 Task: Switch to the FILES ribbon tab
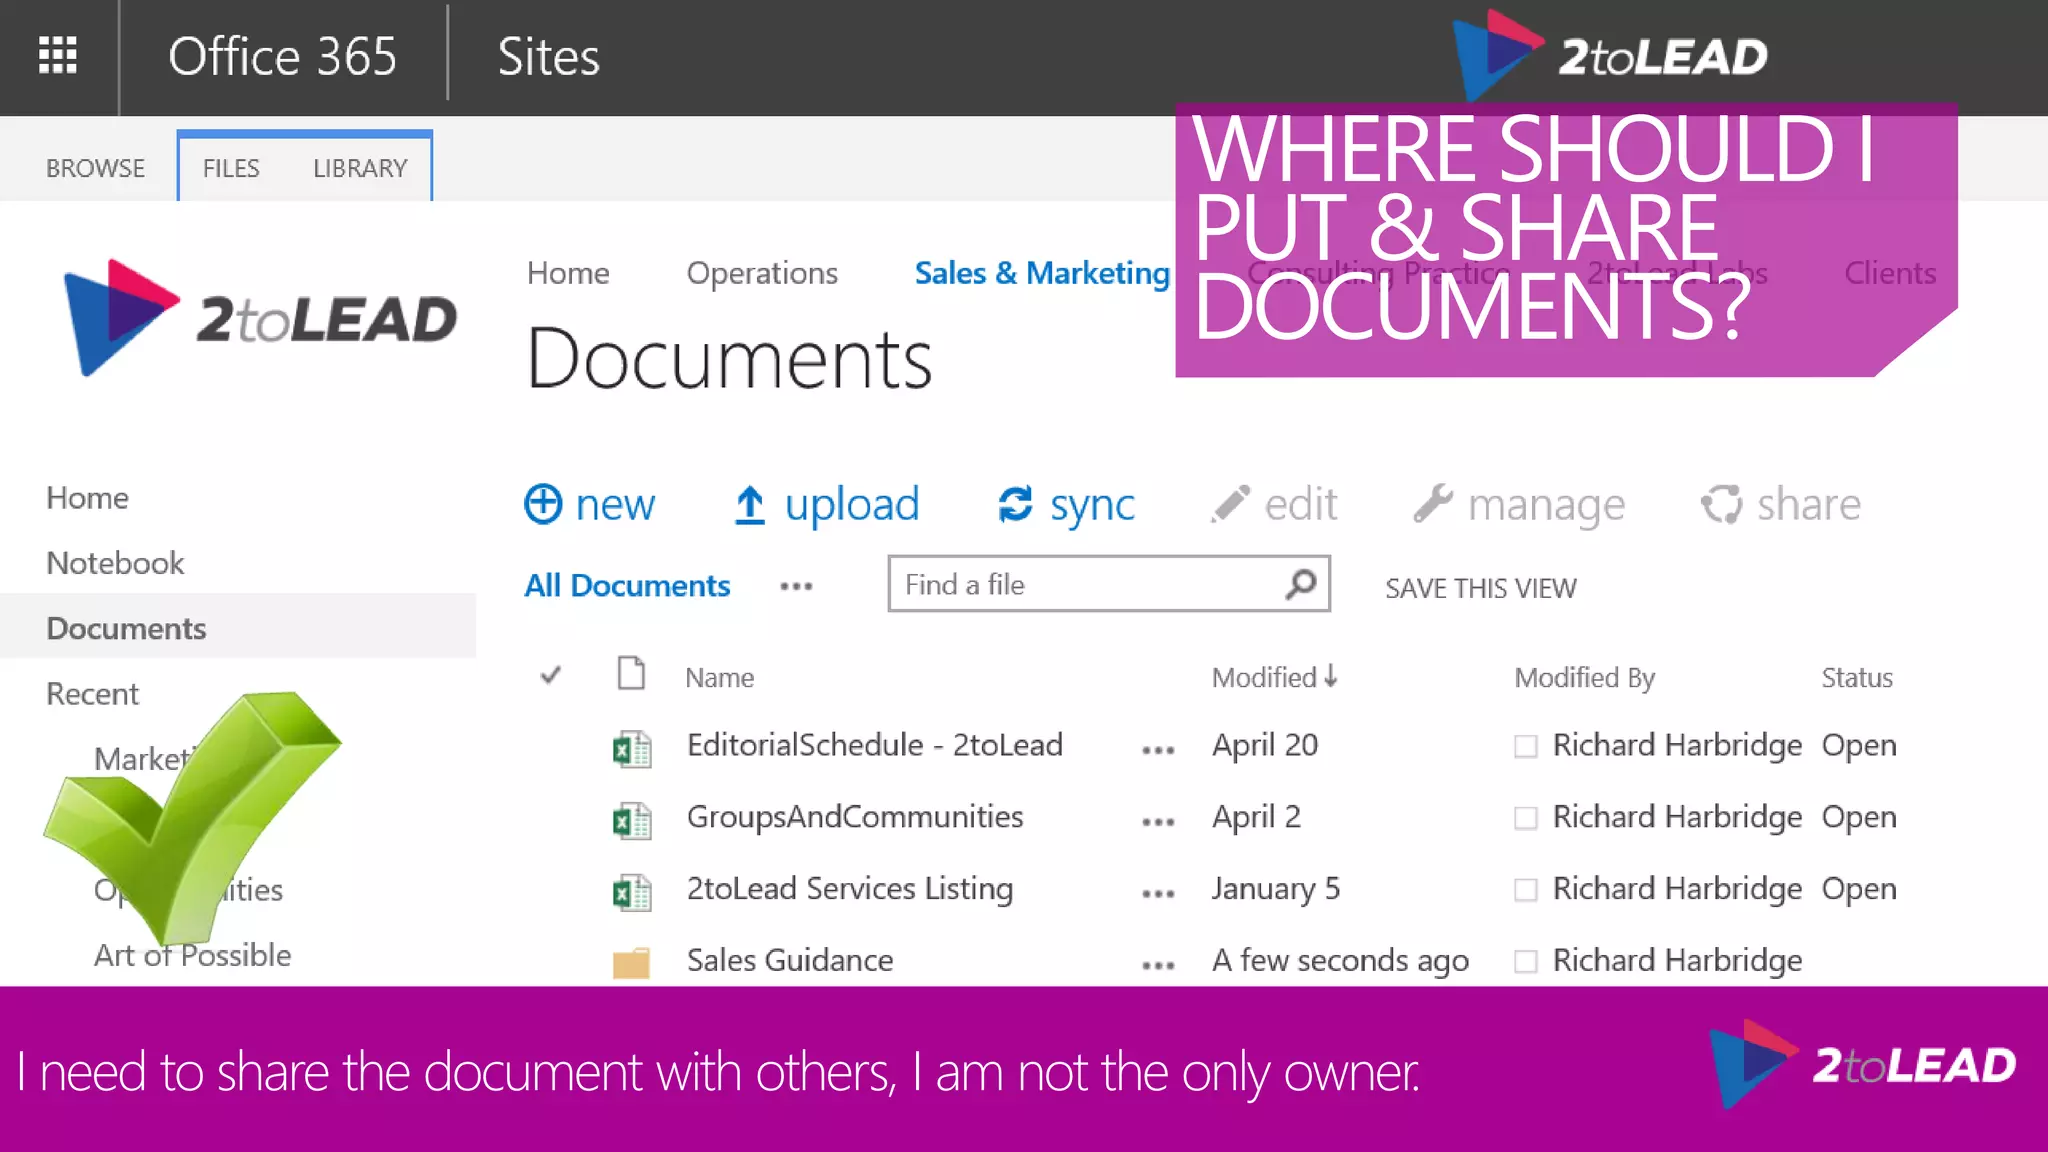231,168
